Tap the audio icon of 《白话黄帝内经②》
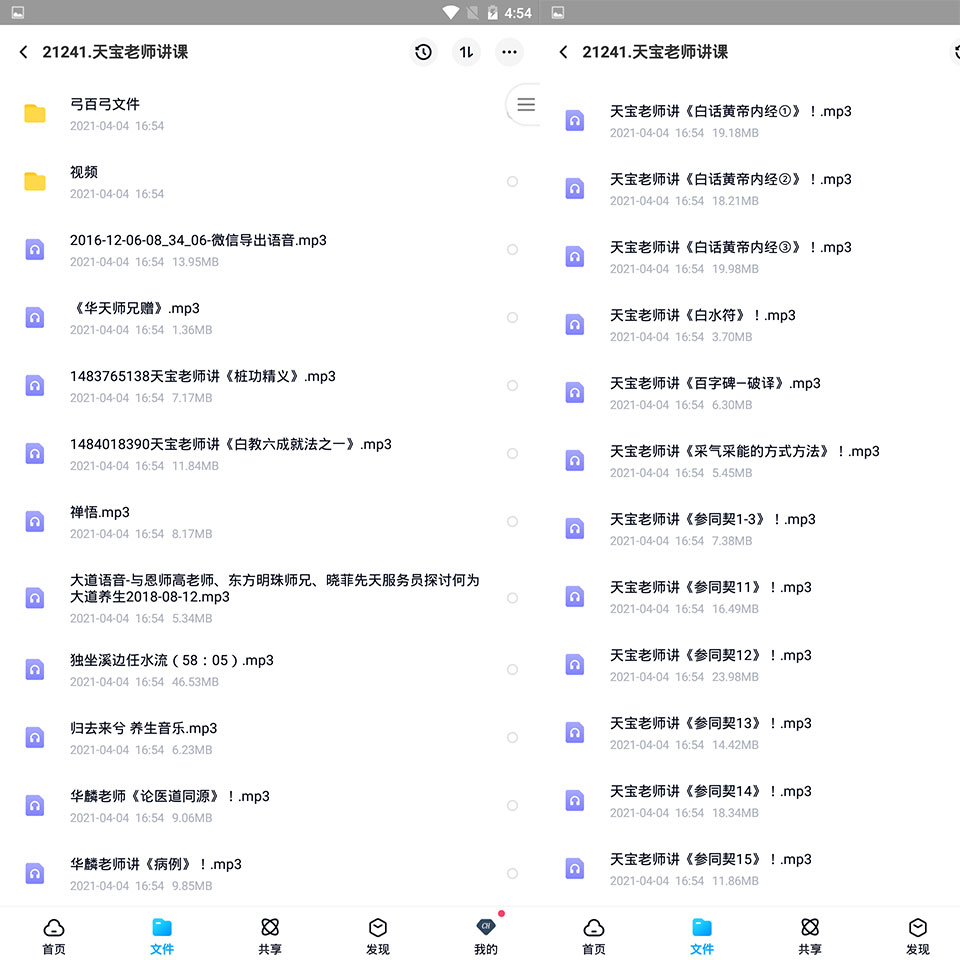 [x=574, y=189]
